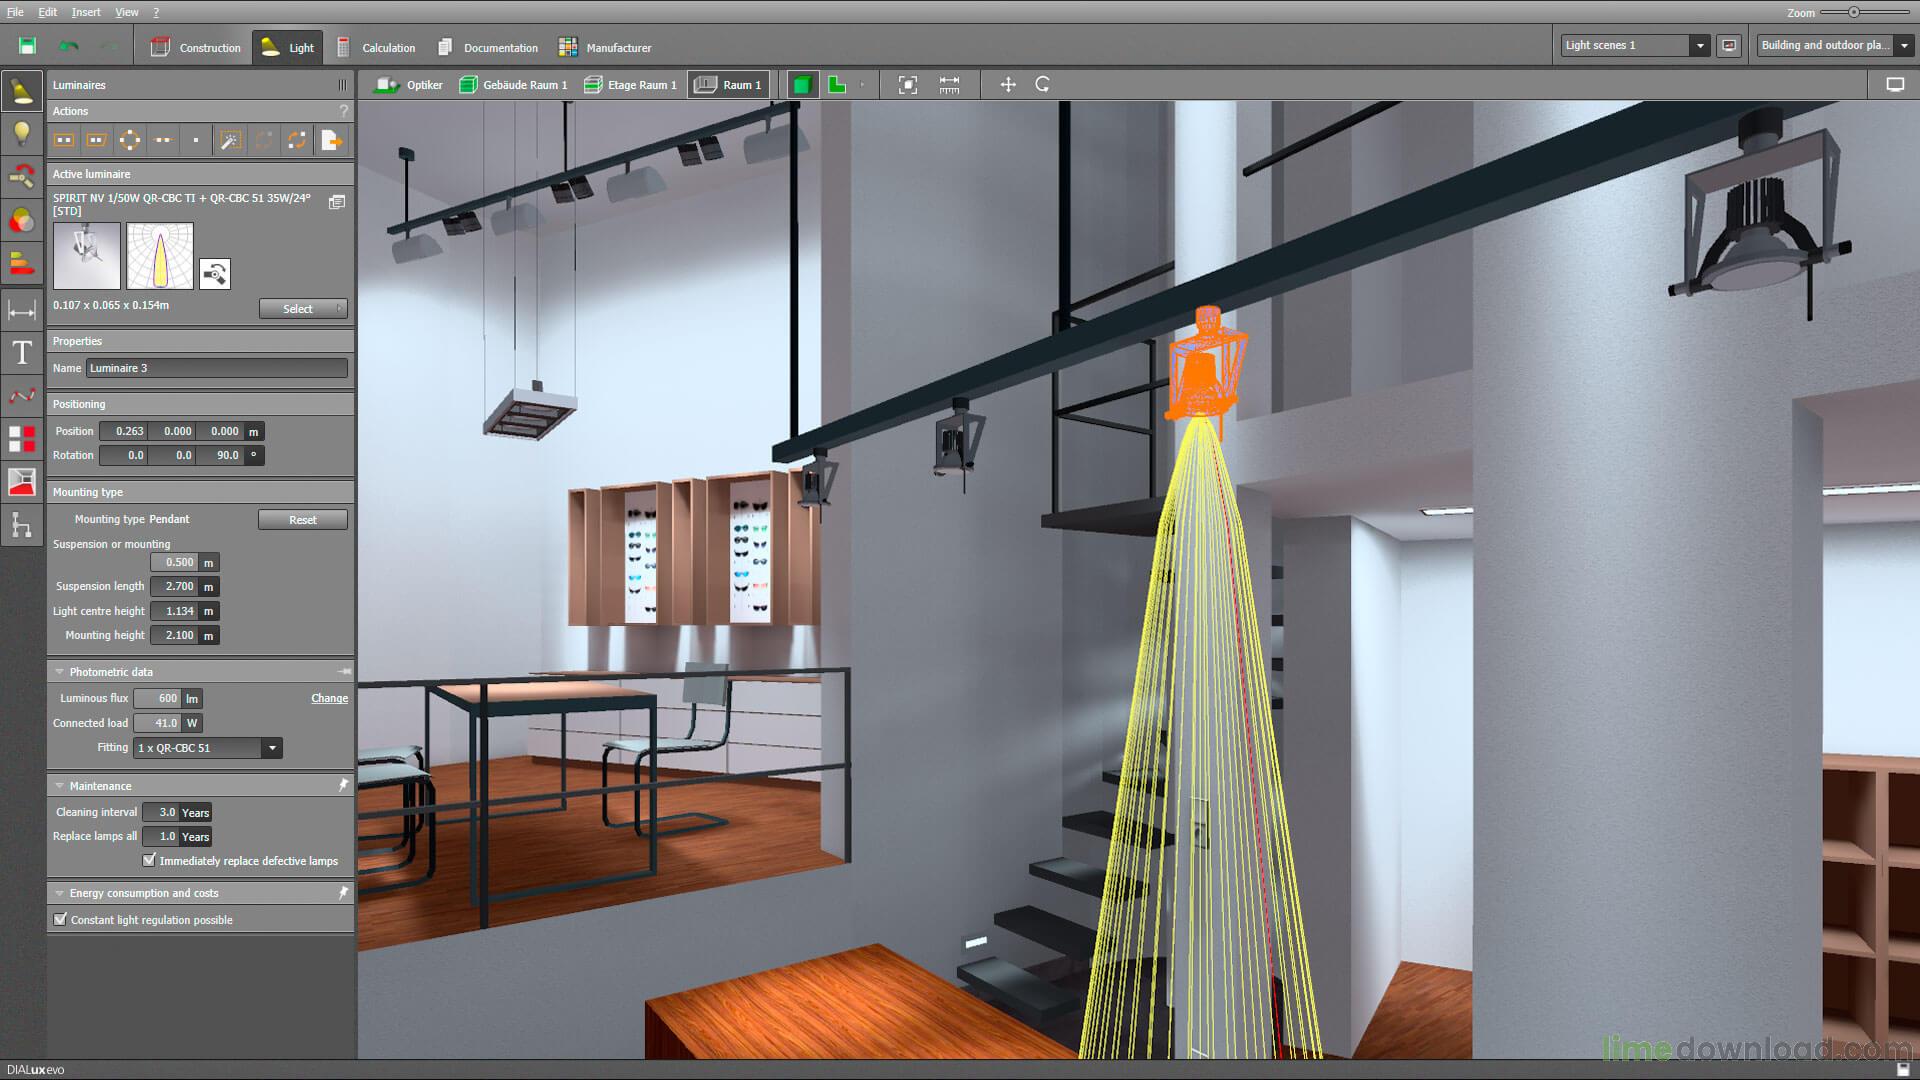
Task: Click the replace luminaires rotate icon
Action: tap(297, 140)
